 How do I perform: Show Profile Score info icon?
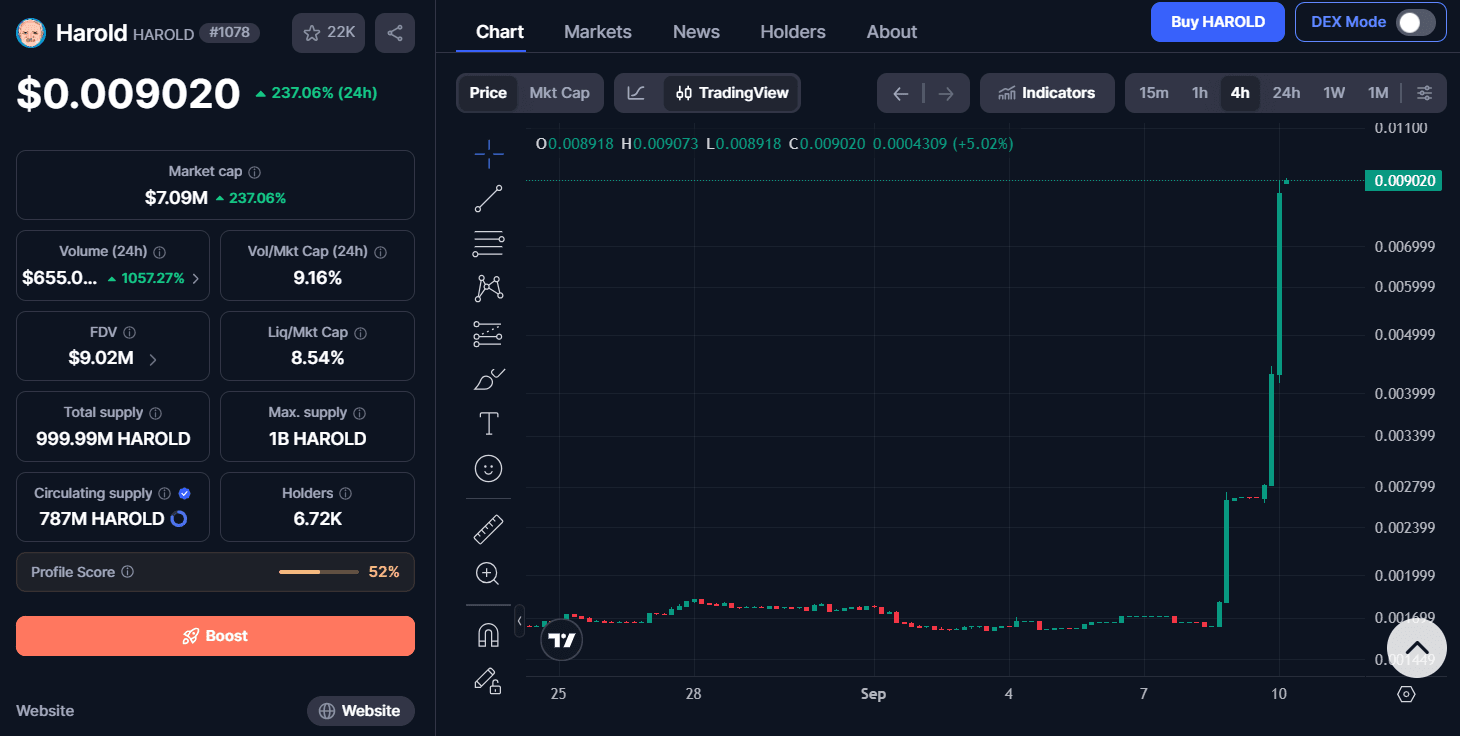pyautogui.click(x=127, y=572)
